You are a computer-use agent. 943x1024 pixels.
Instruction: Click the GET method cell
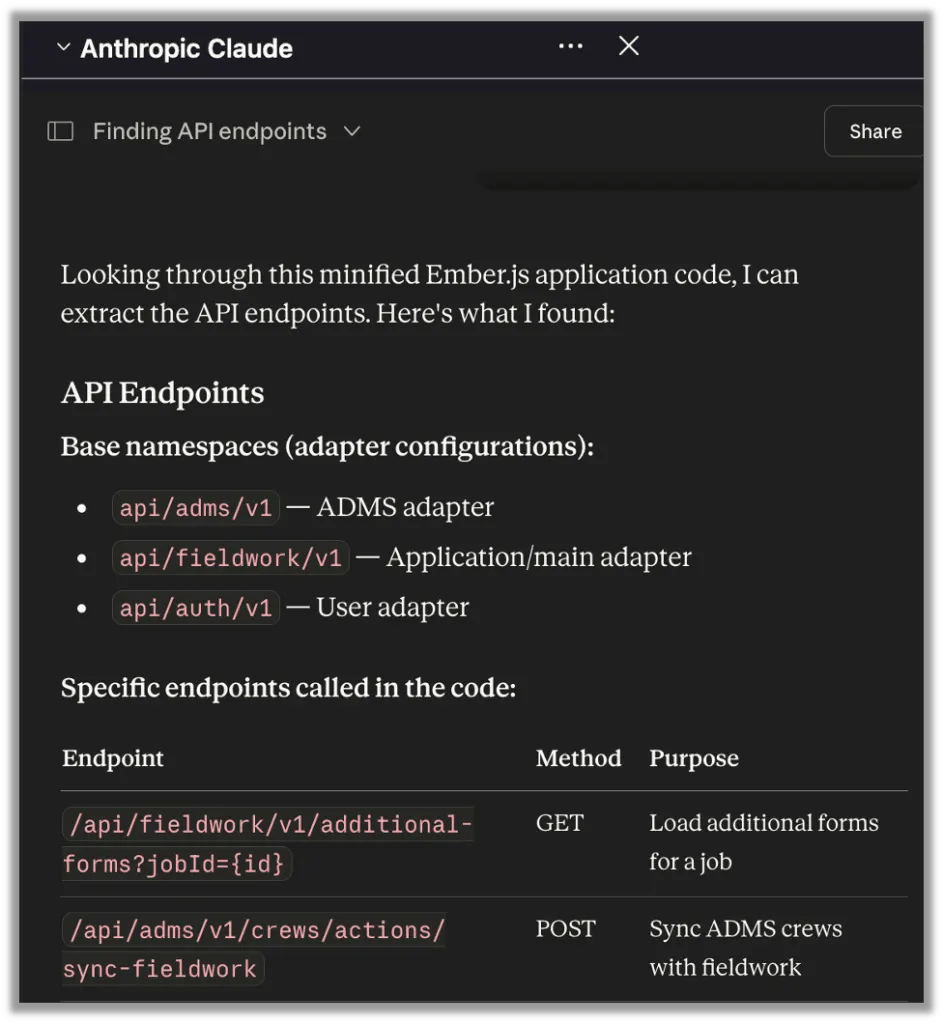pos(560,823)
